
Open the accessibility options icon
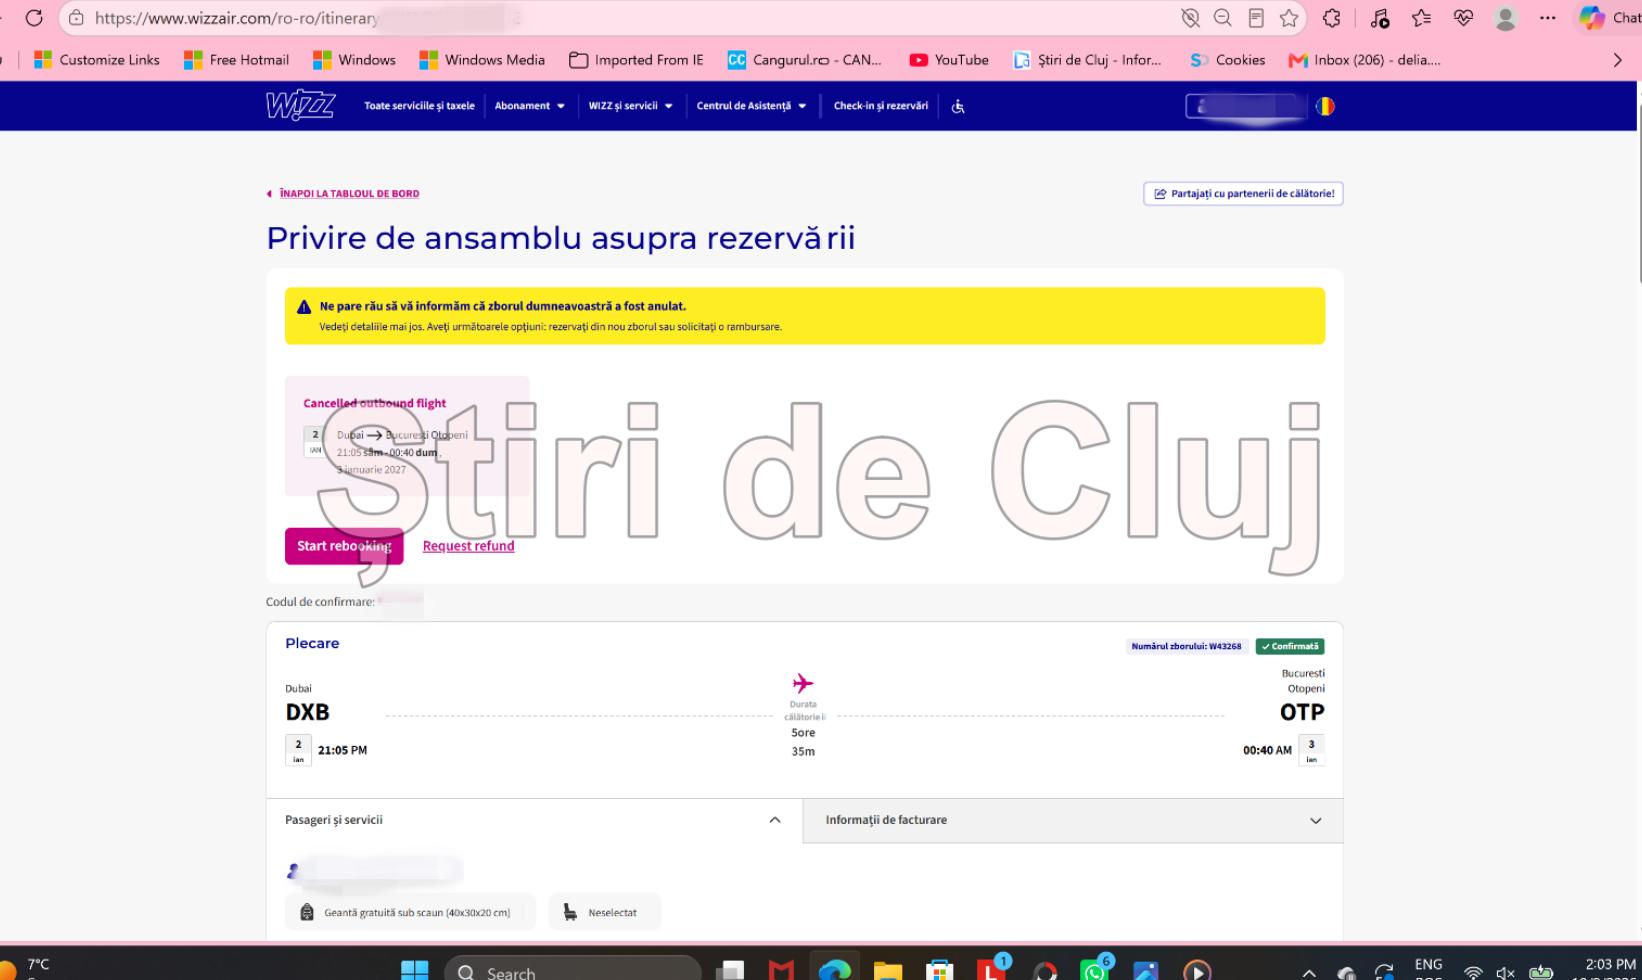[x=958, y=106]
